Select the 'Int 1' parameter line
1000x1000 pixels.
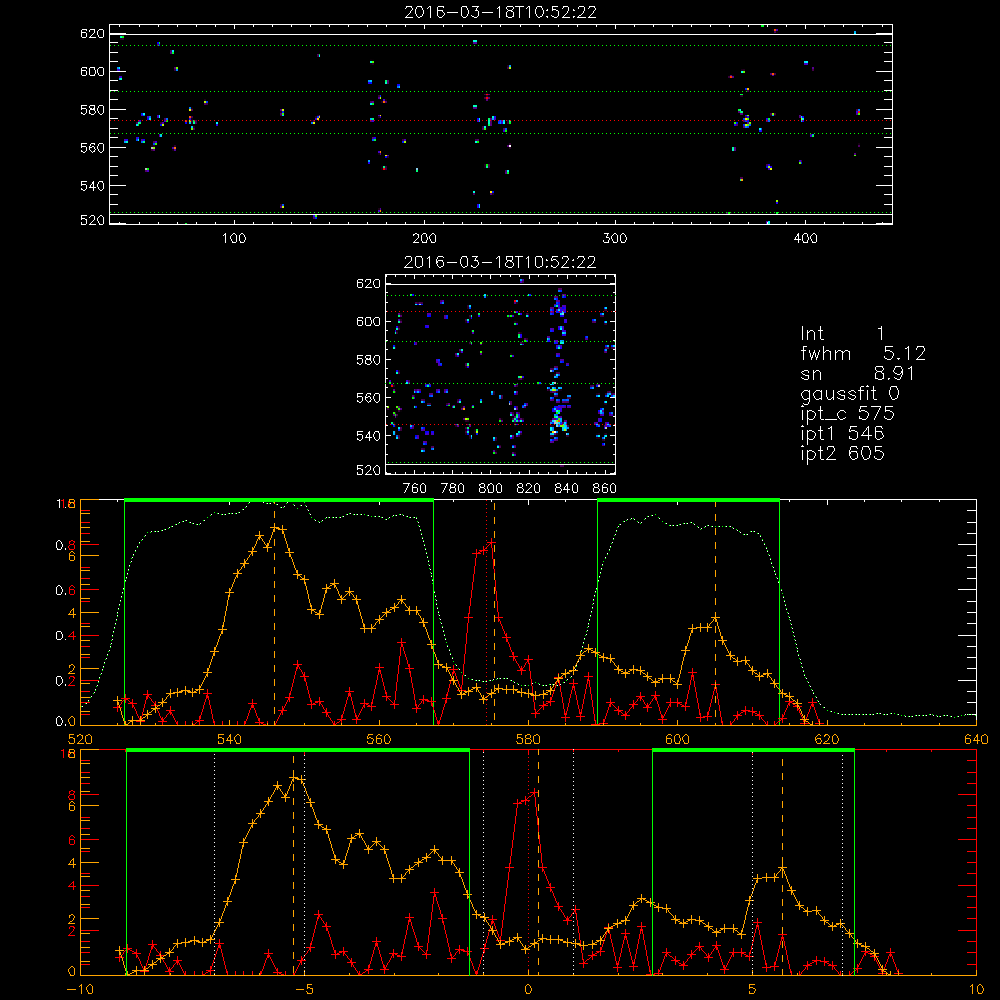[x=842, y=333]
